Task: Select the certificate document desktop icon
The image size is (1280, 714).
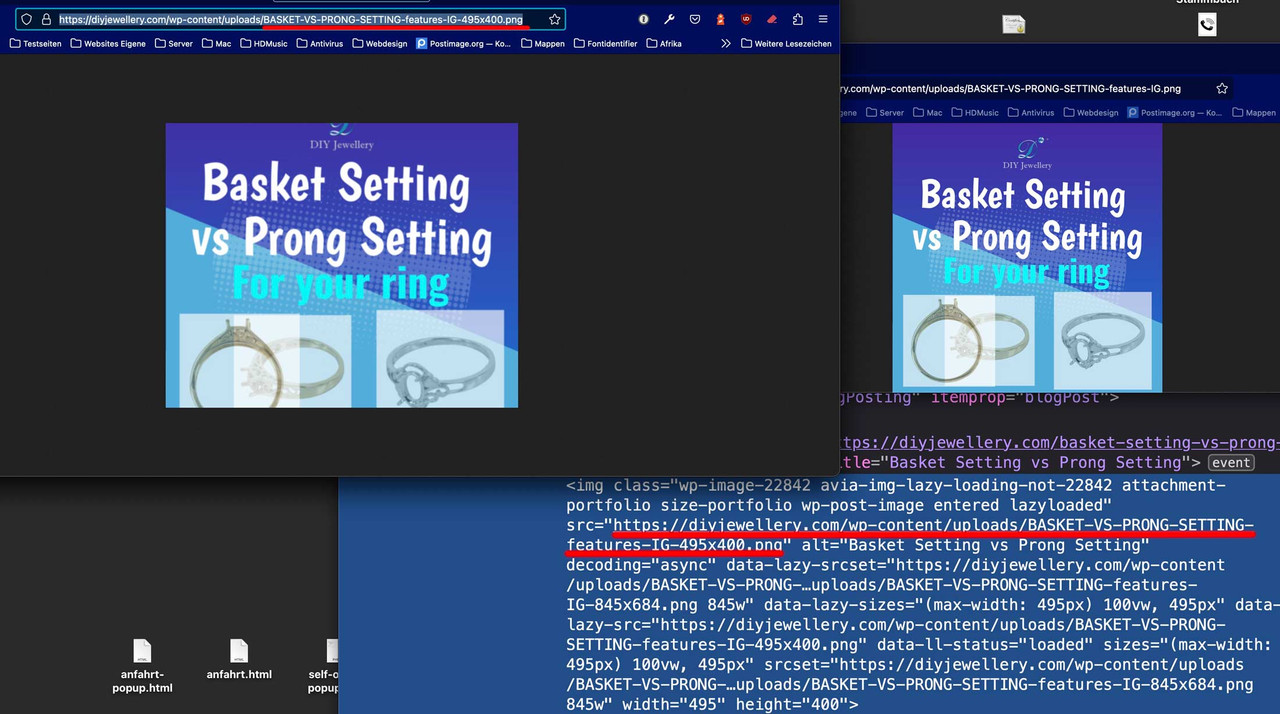Action: click(x=1014, y=25)
